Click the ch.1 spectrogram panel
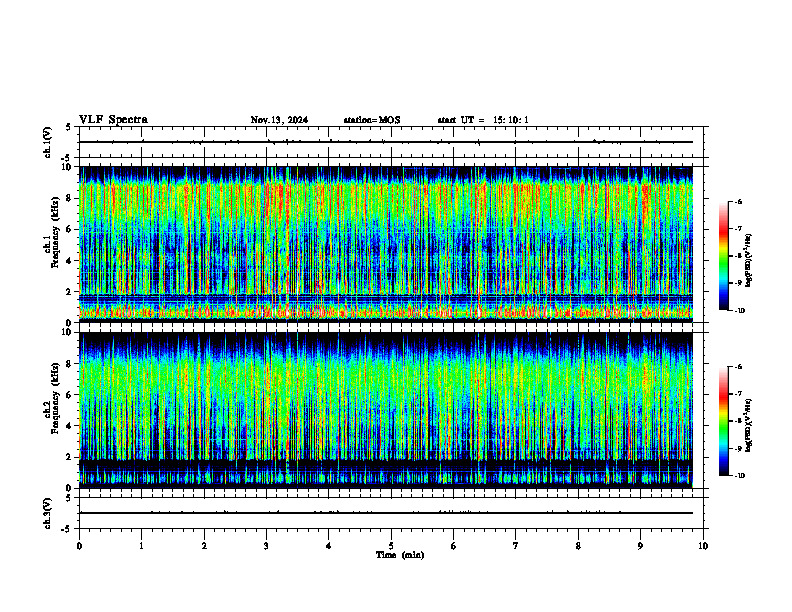 pyautogui.click(x=386, y=244)
